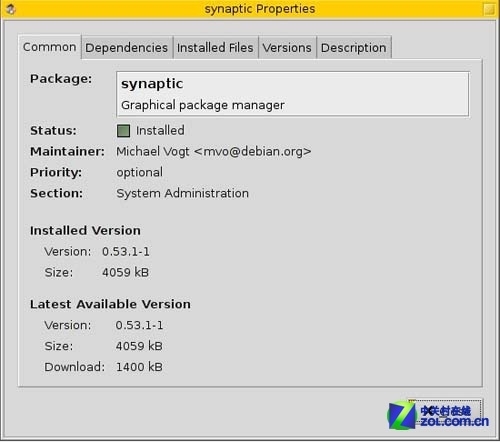Open the Installed Files tab
This screenshot has height=442, width=500.
215,48
